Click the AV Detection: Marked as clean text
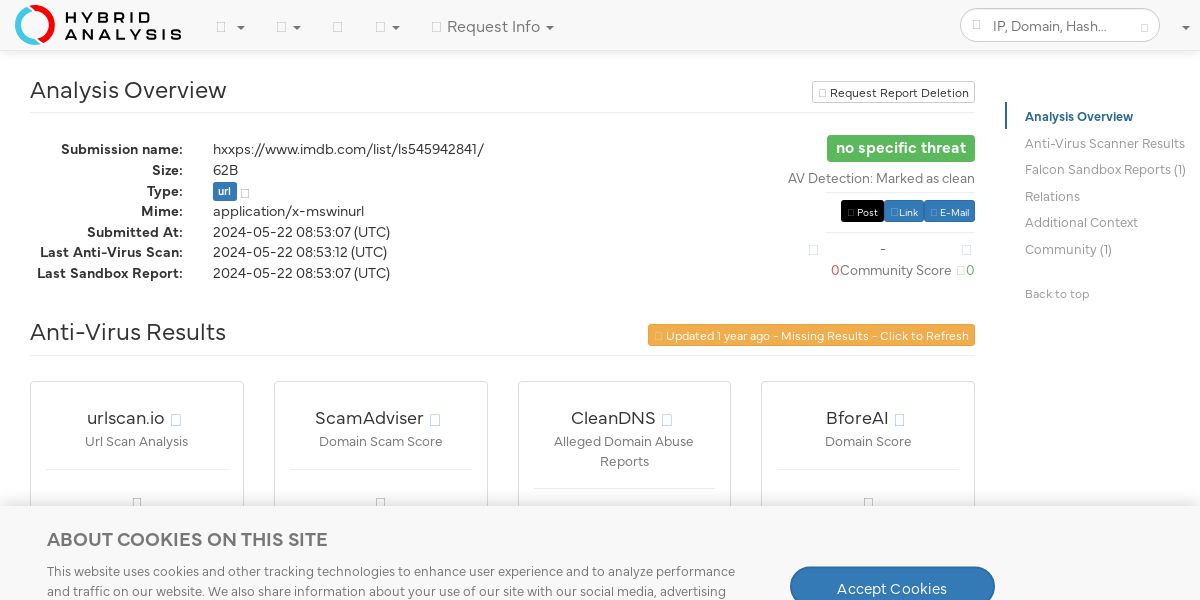The height and width of the screenshot is (600, 1200). (881, 179)
